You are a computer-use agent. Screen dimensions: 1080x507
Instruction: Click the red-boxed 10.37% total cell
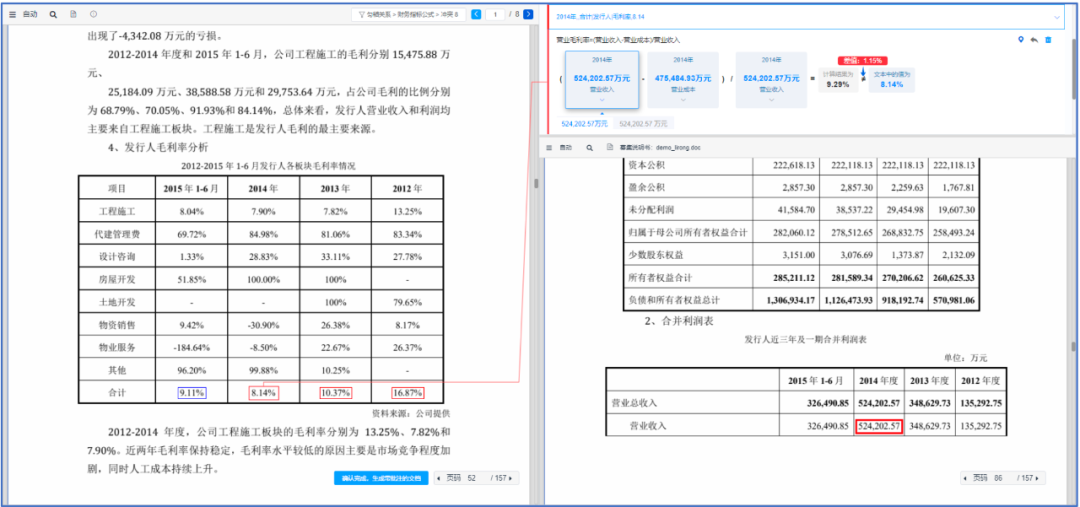tap(335, 393)
